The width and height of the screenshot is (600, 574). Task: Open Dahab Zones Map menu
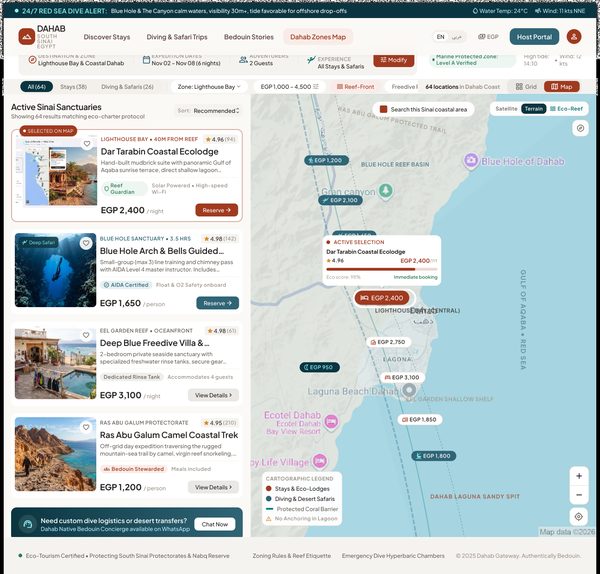(x=318, y=37)
